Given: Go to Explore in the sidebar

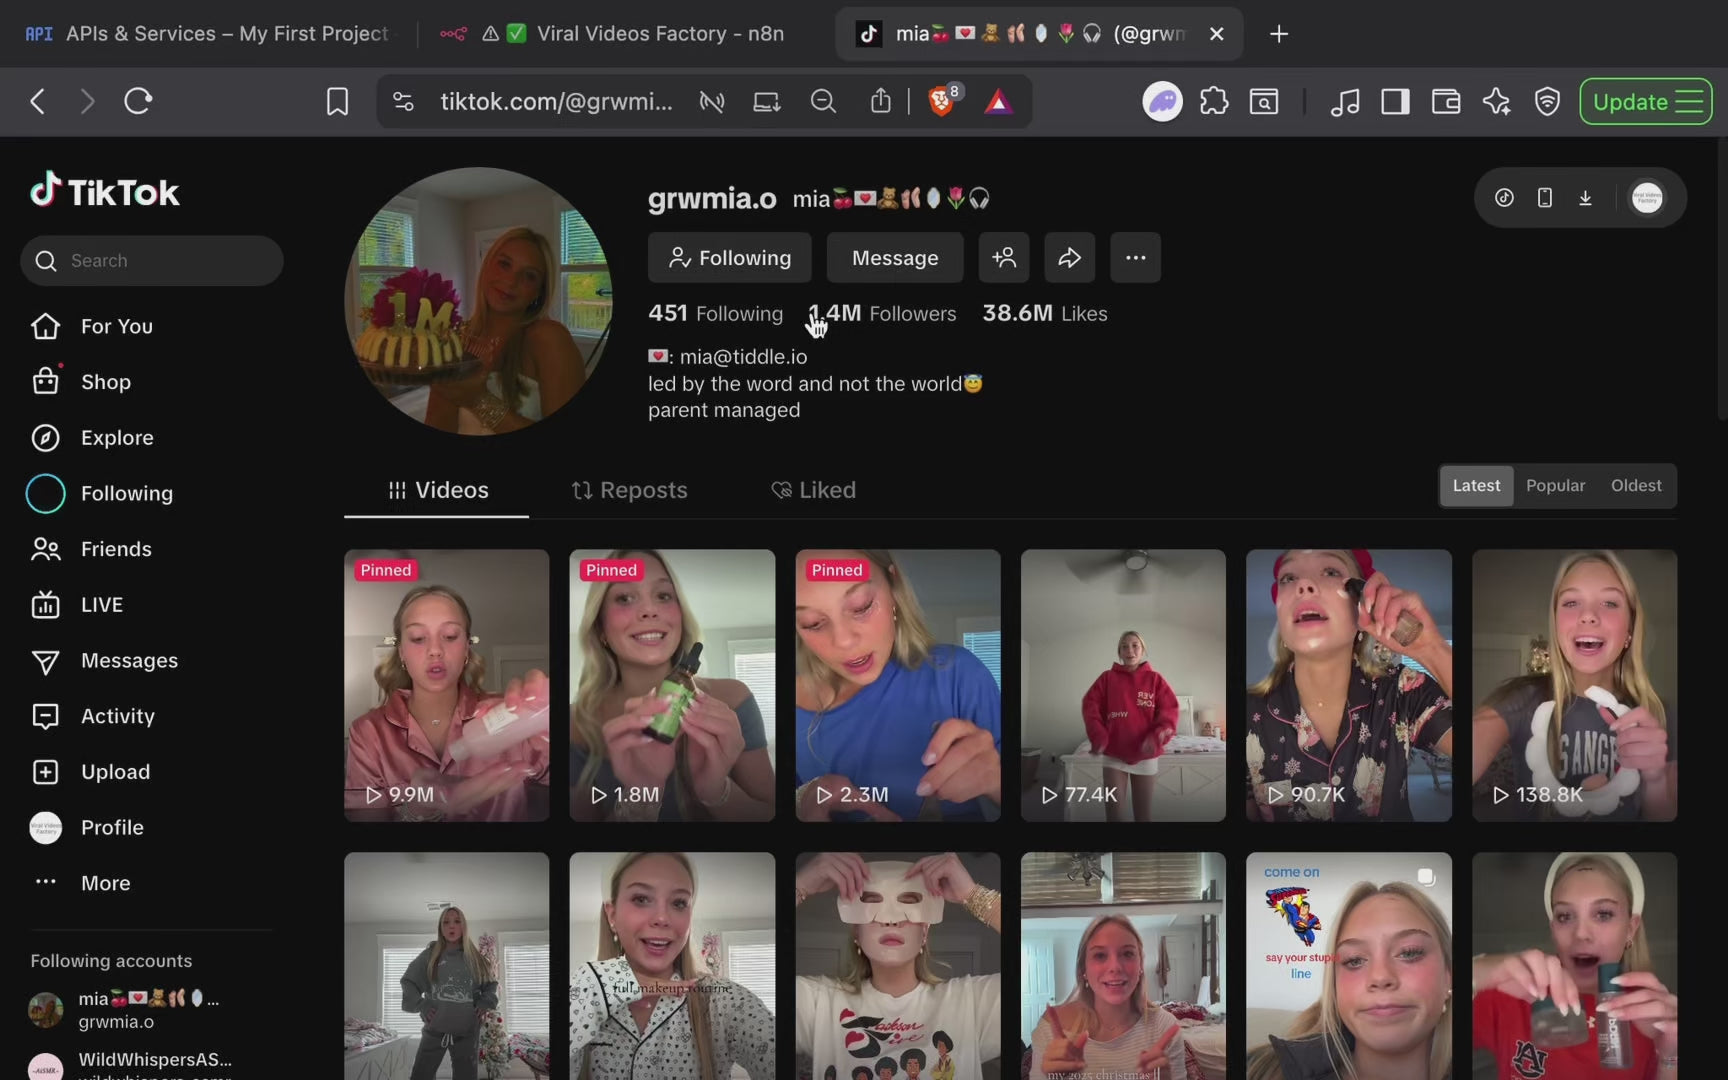Looking at the screenshot, I should pos(116,438).
